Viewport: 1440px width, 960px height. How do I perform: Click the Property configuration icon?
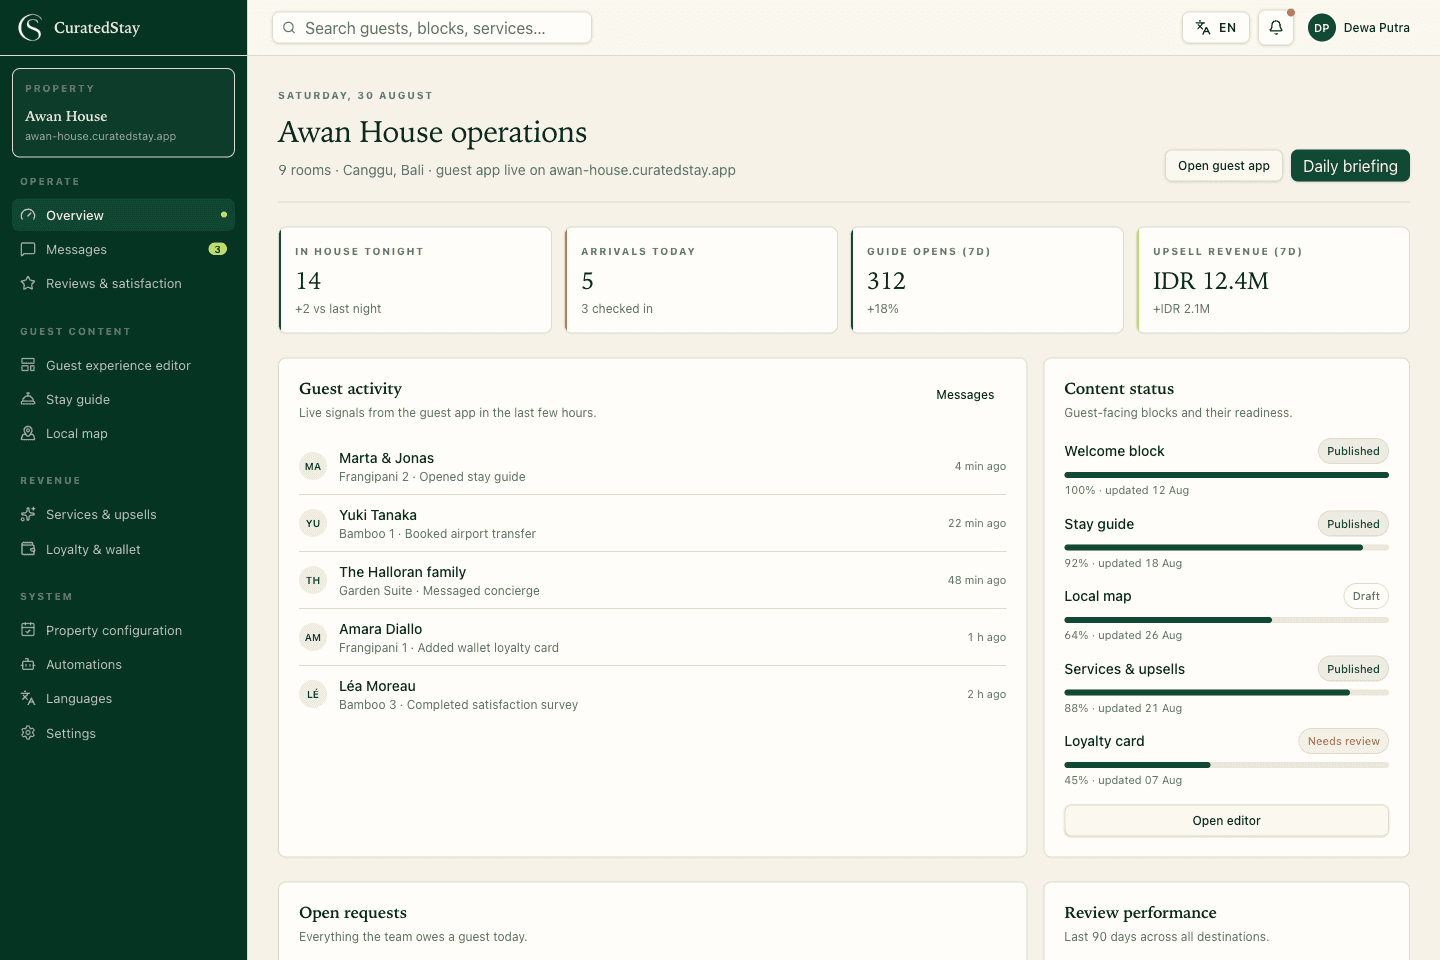[28, 630]
